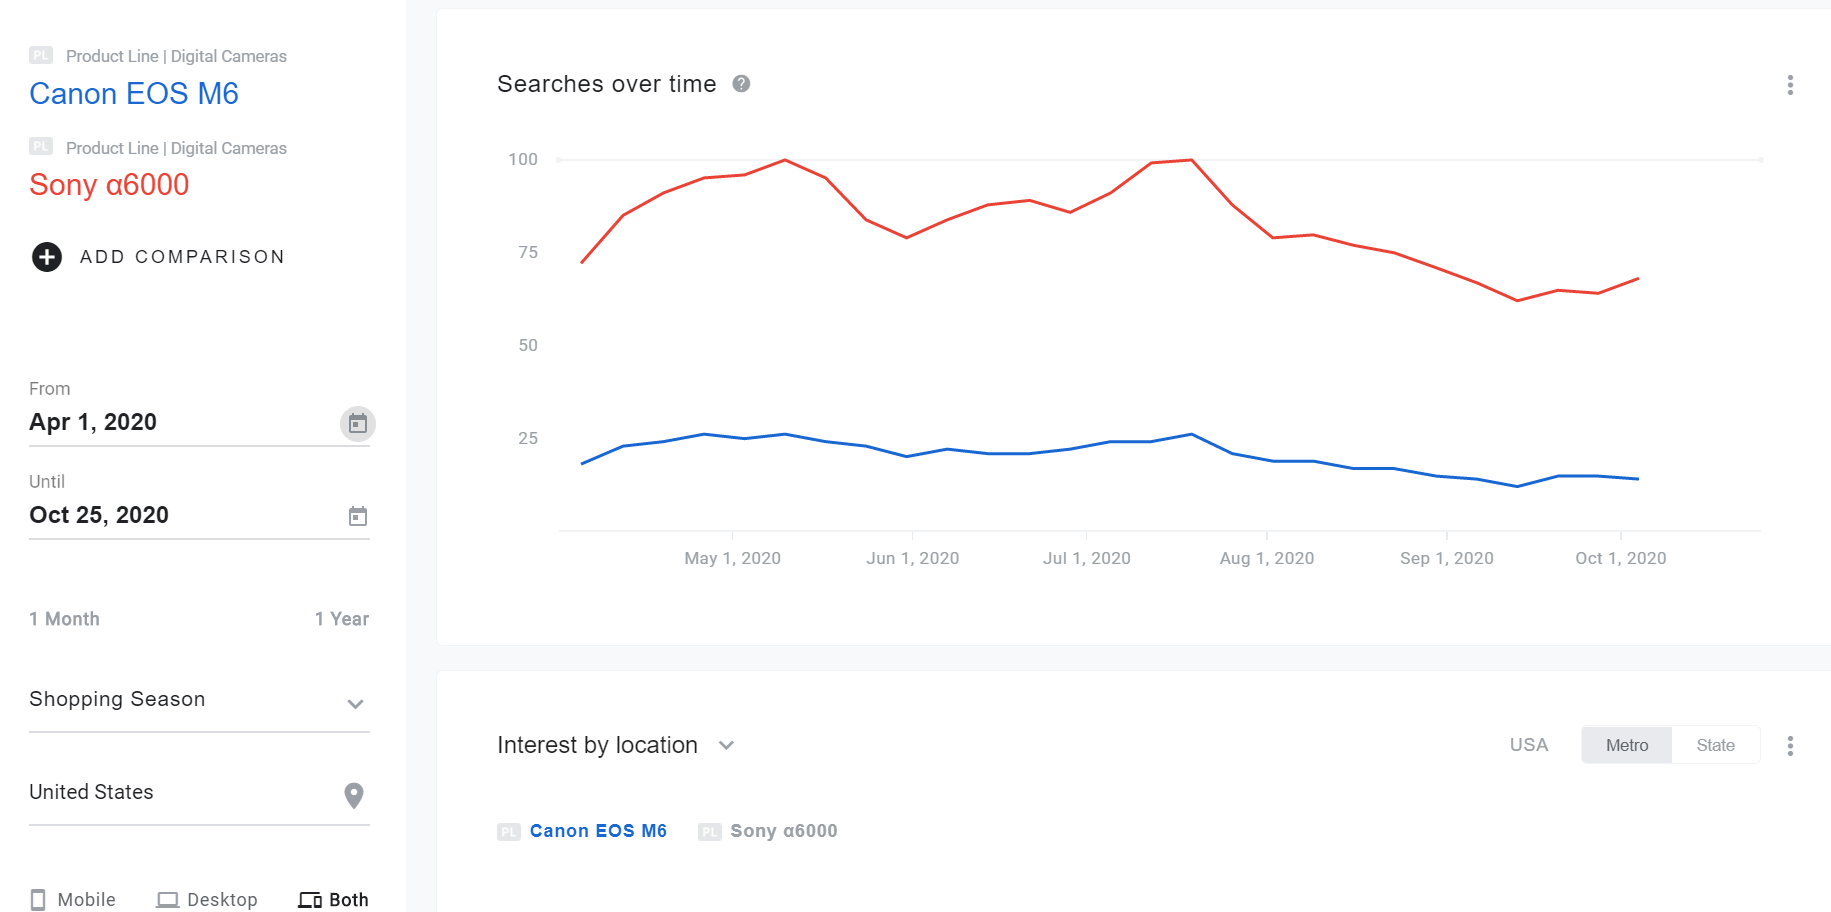Click the help icon next to Searches over time
Screen dimensions: 1831x912
742,84
